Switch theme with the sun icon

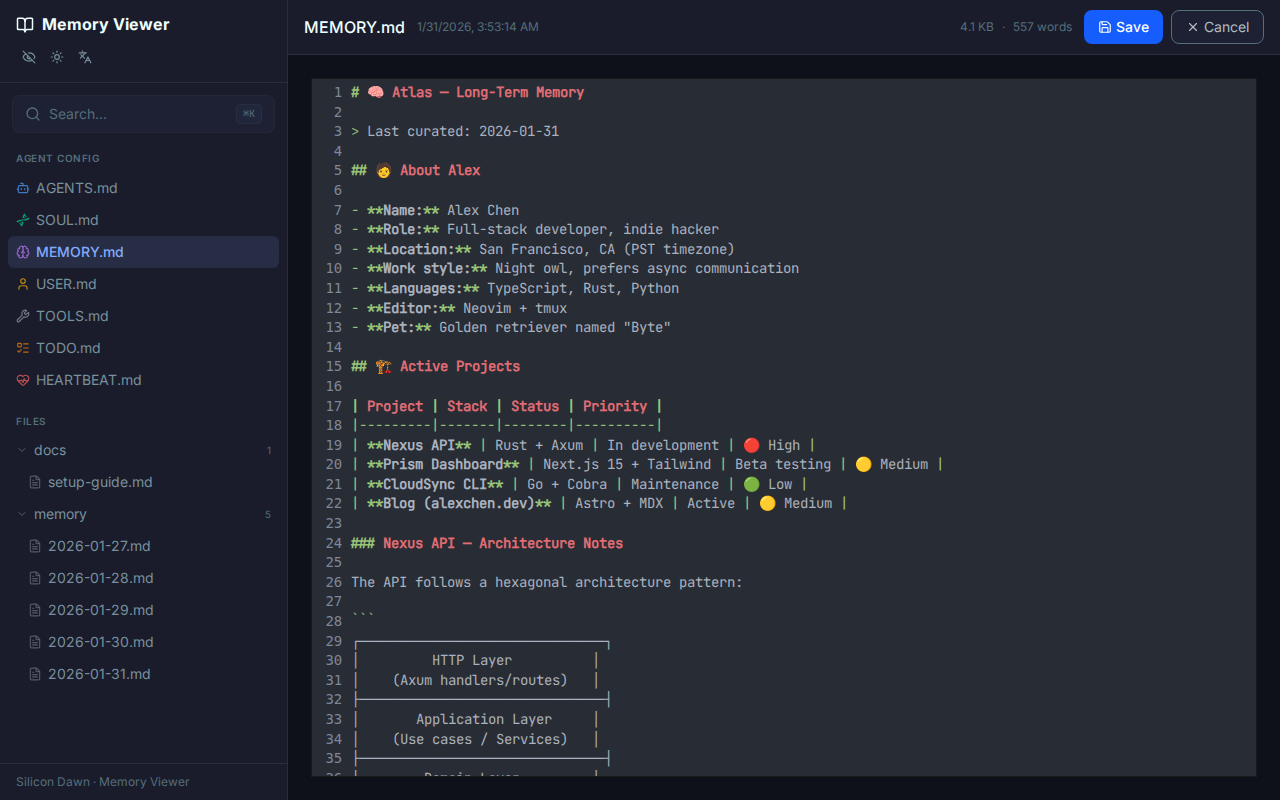[x=57, y=57]
